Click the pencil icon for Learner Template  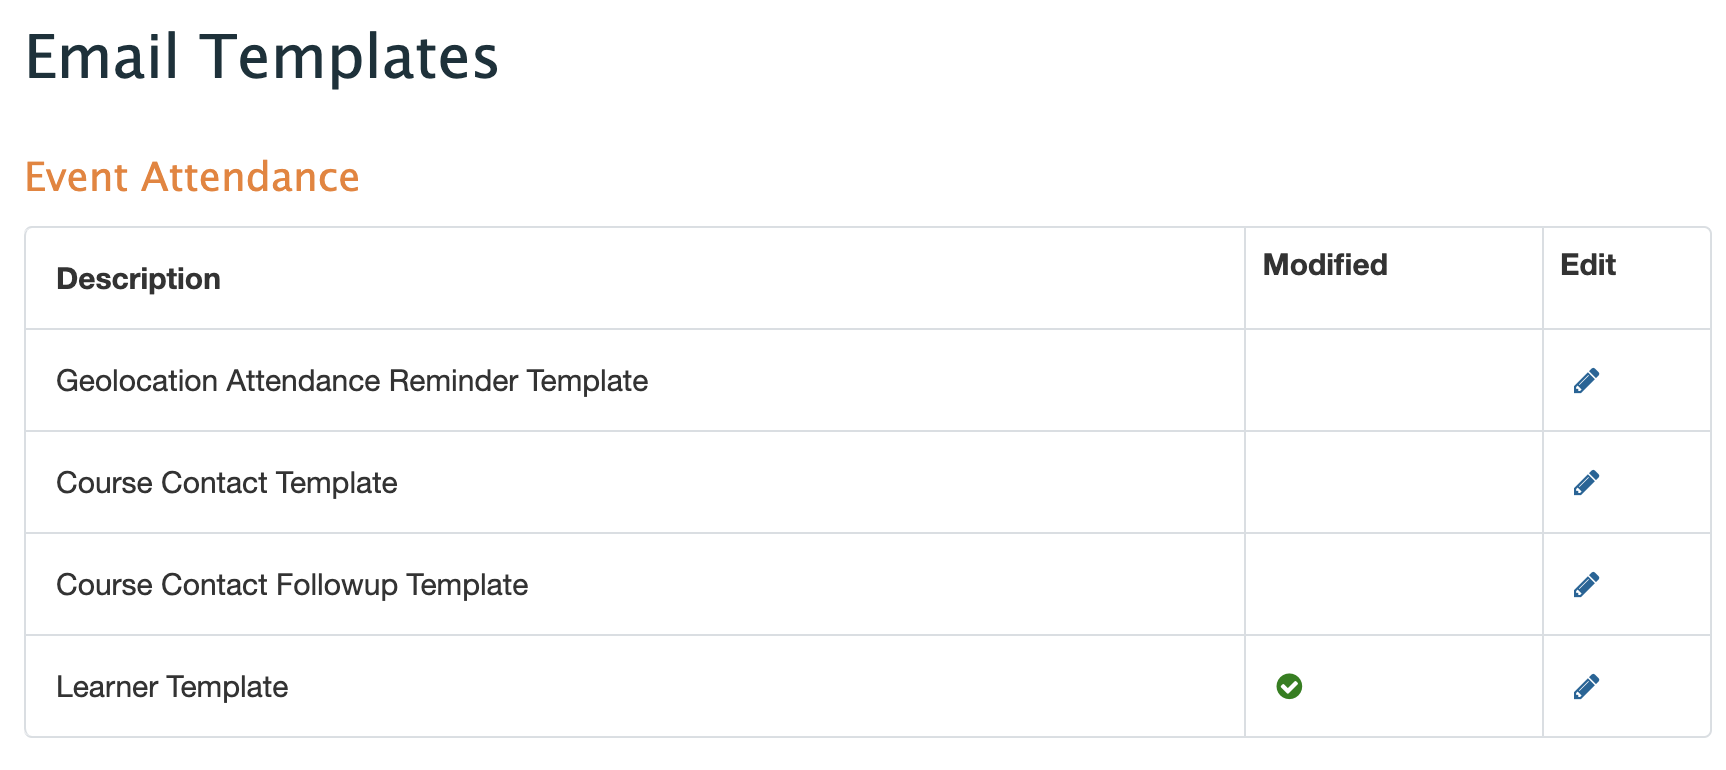click(x=1586, y=687)
